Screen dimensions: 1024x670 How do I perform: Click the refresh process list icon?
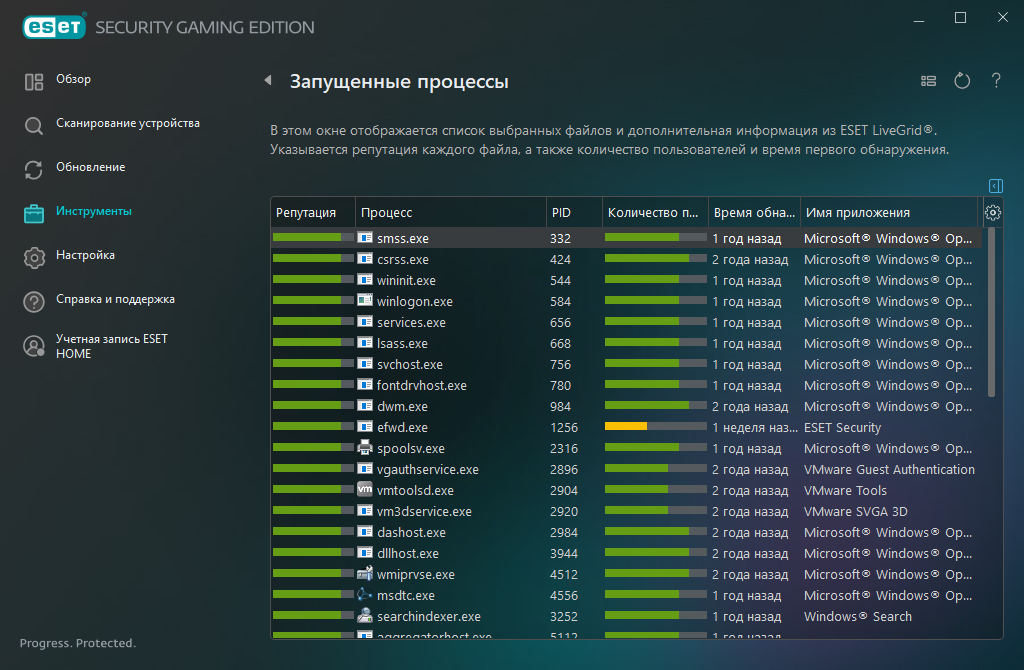(962, 81)
